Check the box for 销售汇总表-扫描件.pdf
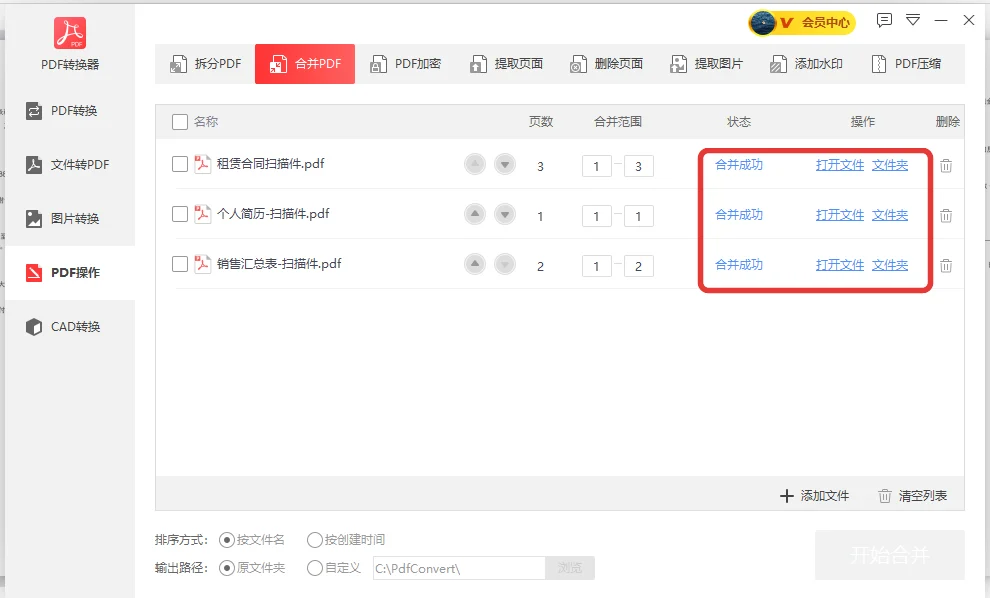990x598 pixels. (x=180, y=264)
